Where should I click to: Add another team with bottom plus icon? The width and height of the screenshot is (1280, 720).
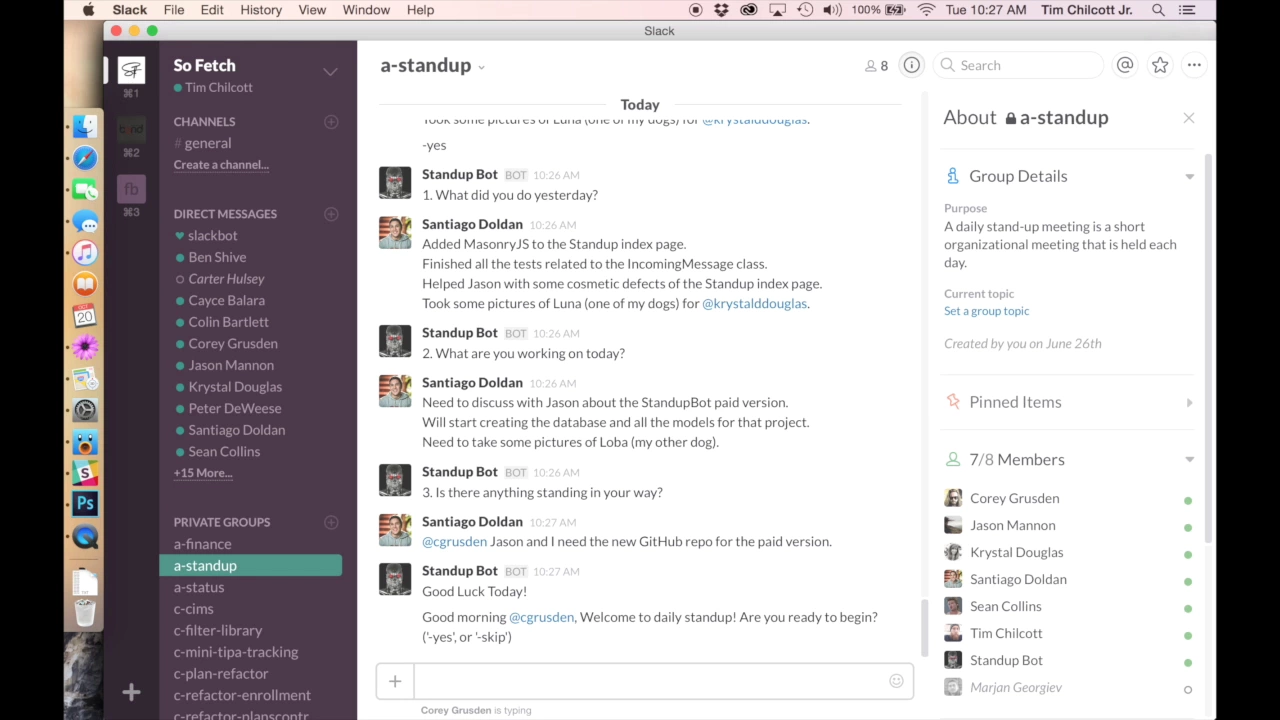click(x=131, y=692)
